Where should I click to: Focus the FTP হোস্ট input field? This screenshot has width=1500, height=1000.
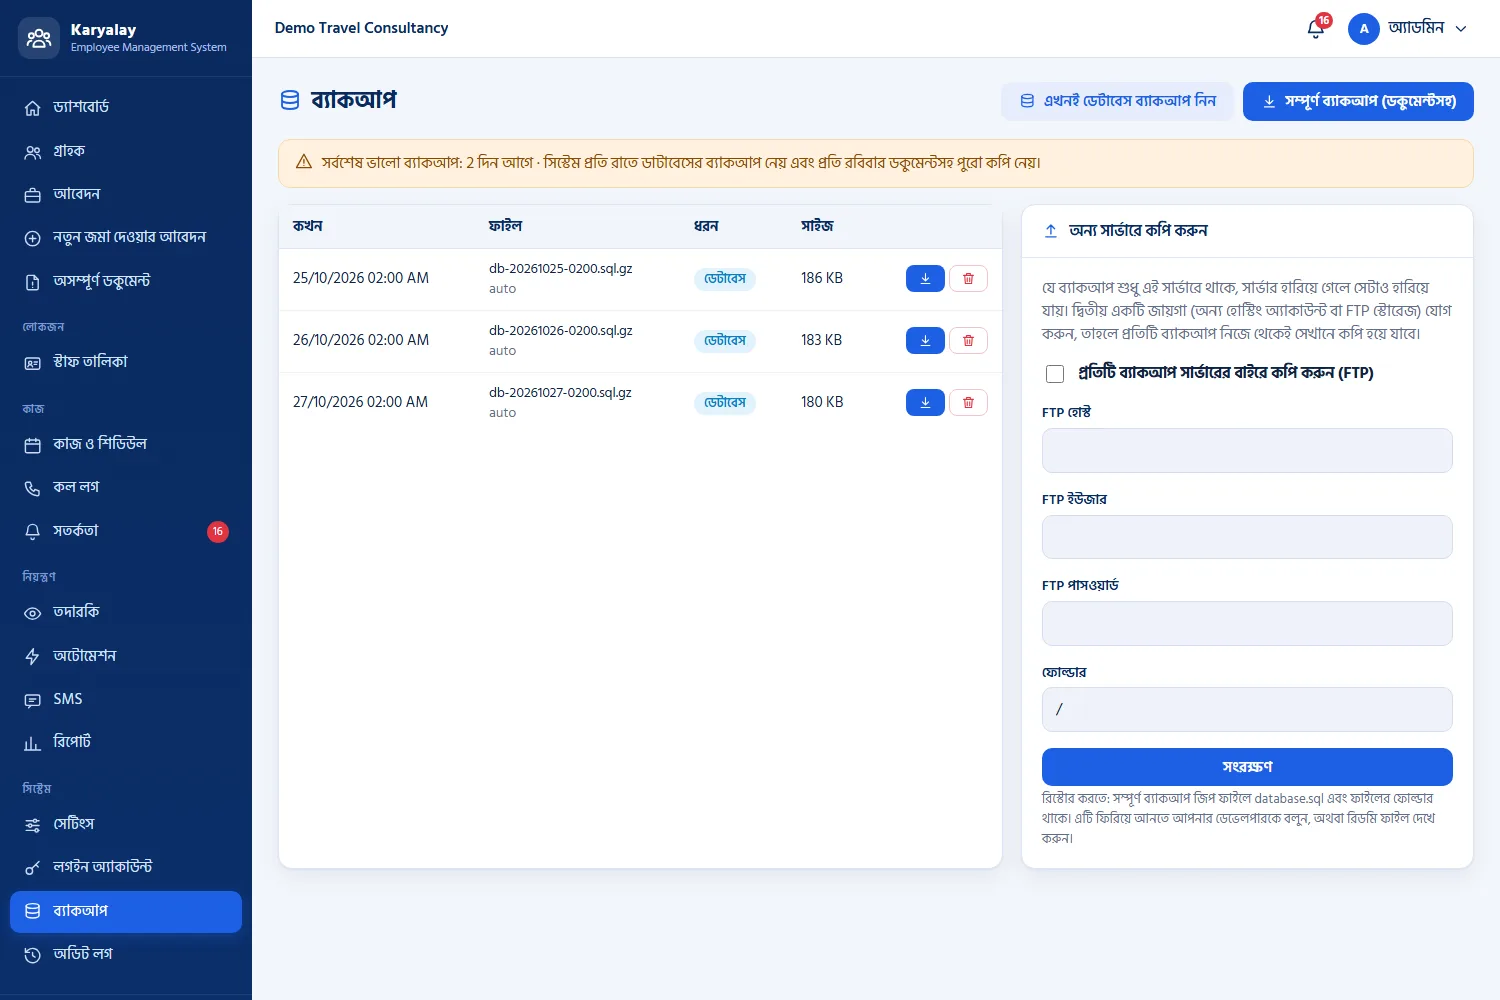(1247, 451)
